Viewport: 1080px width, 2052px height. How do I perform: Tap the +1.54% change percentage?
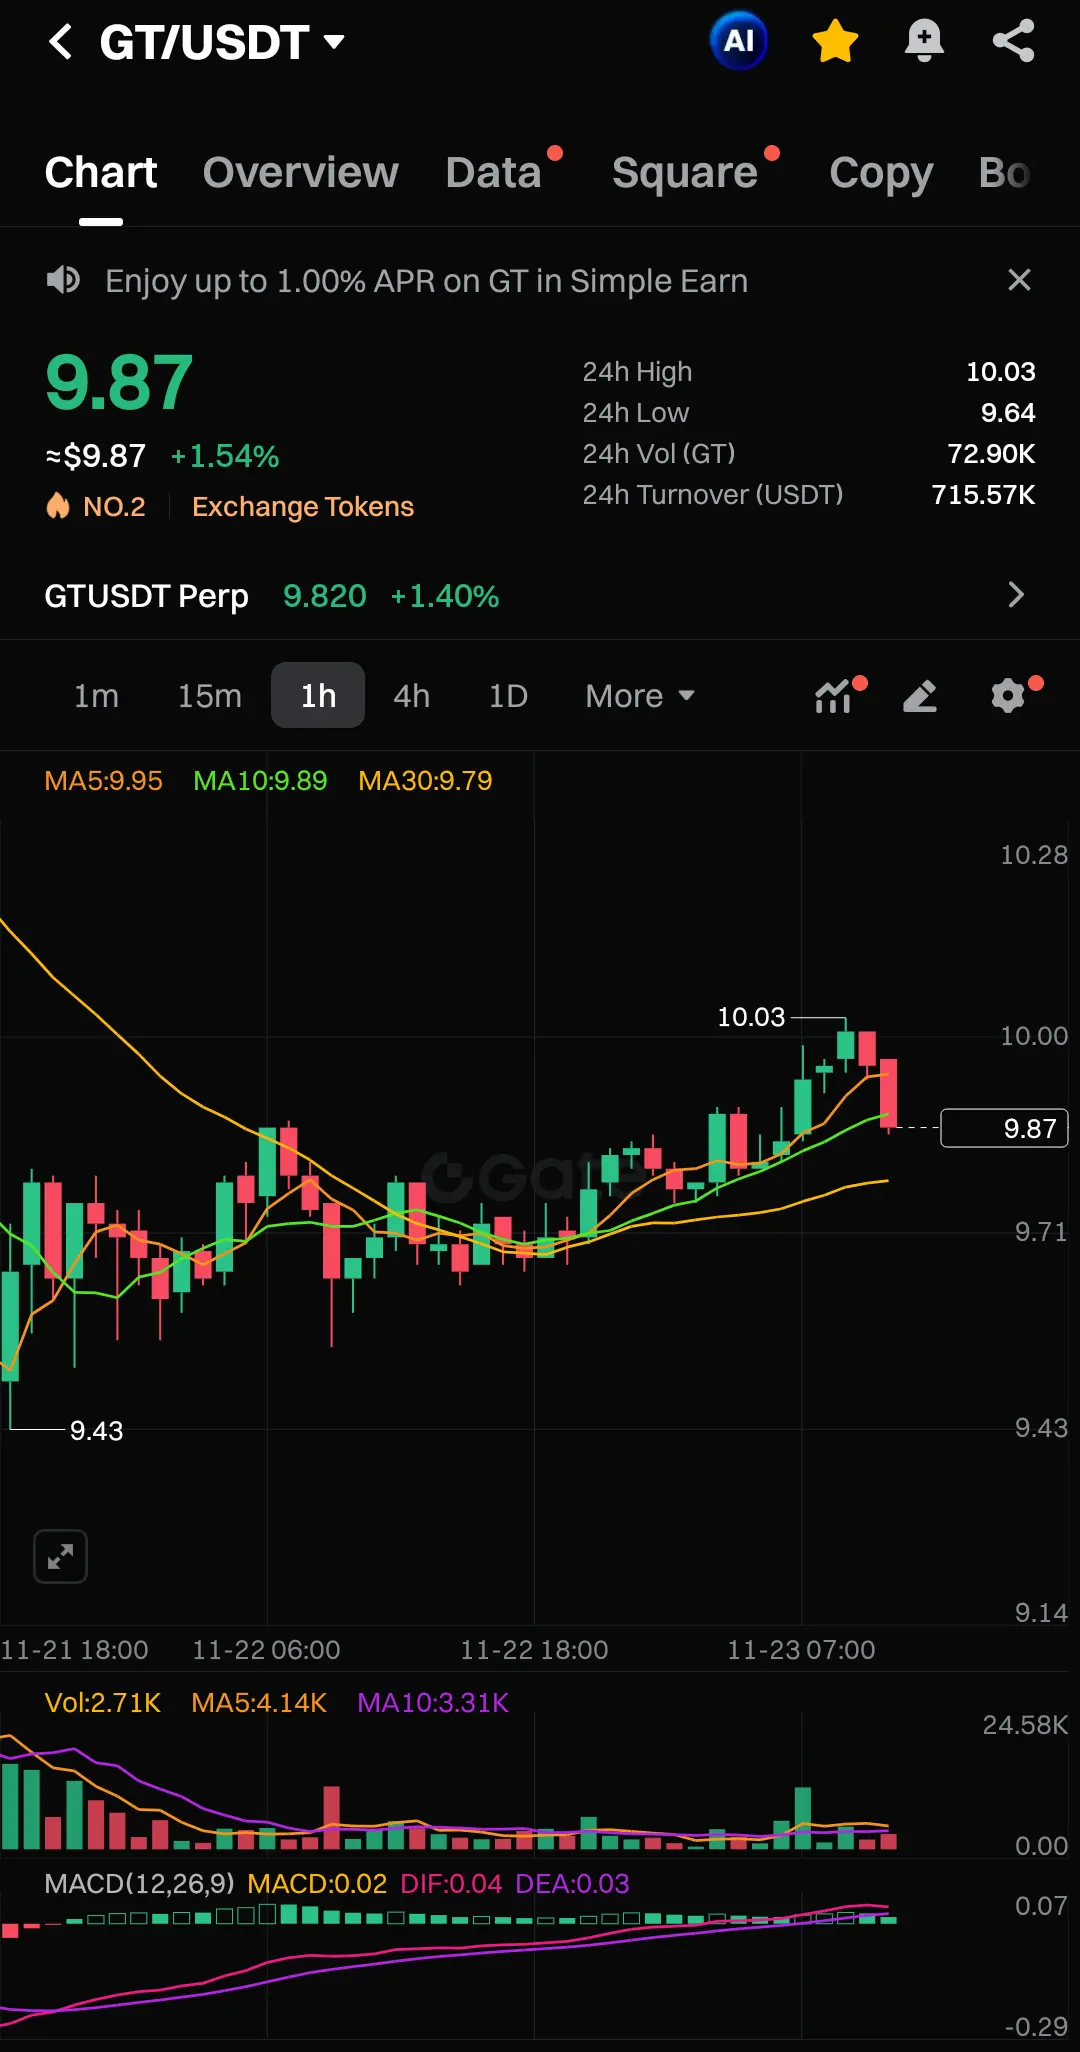coord(225,457)
